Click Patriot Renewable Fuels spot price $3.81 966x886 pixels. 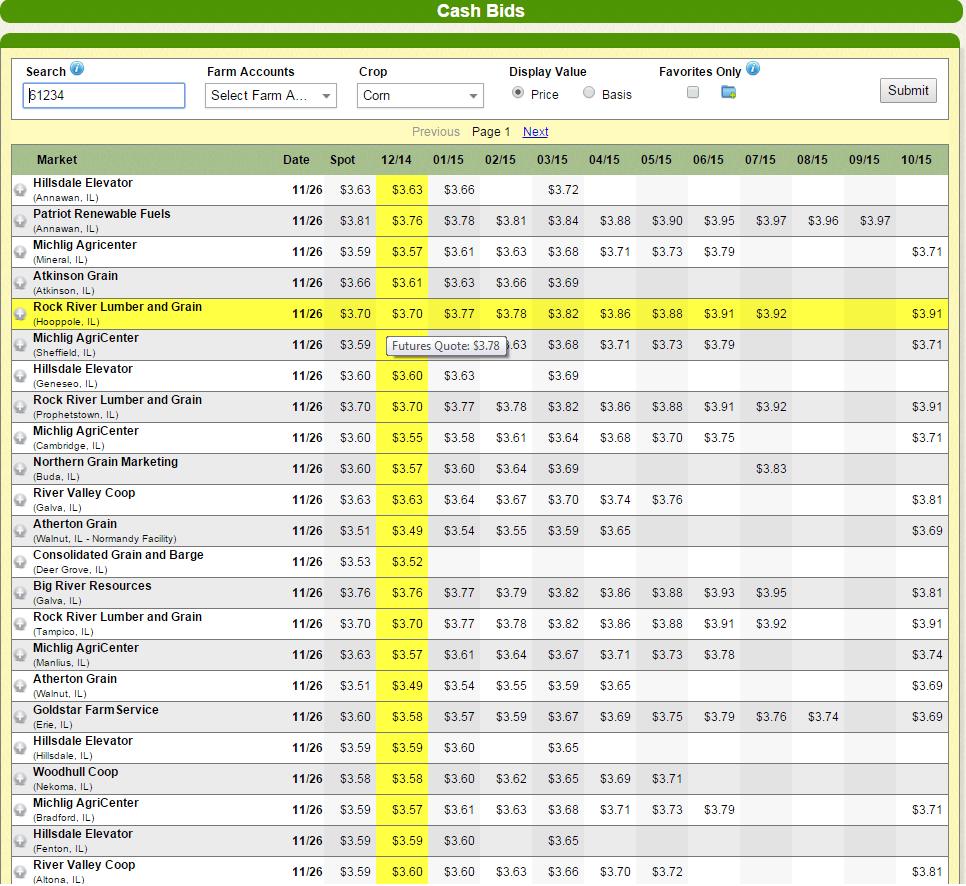pos(355,221)
